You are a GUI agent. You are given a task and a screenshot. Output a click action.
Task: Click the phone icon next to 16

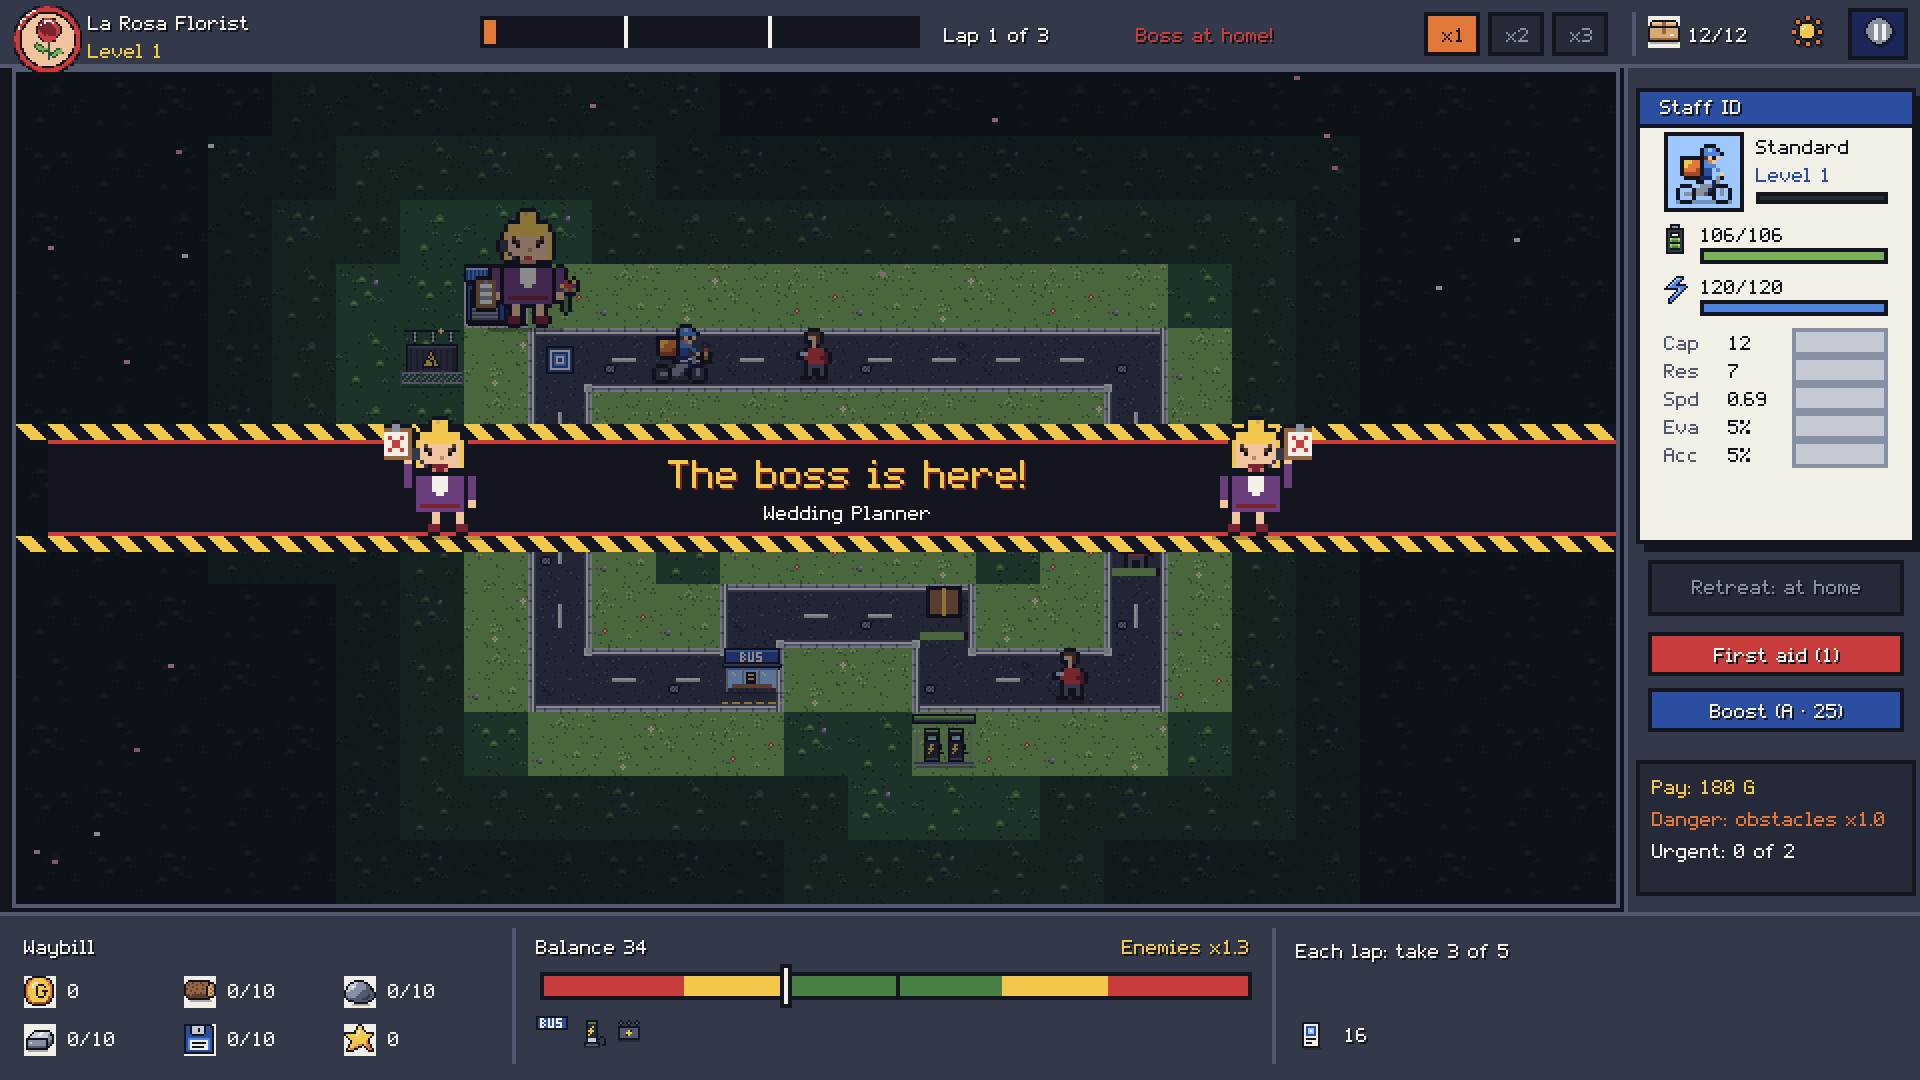click(x=1311, y=1035)
